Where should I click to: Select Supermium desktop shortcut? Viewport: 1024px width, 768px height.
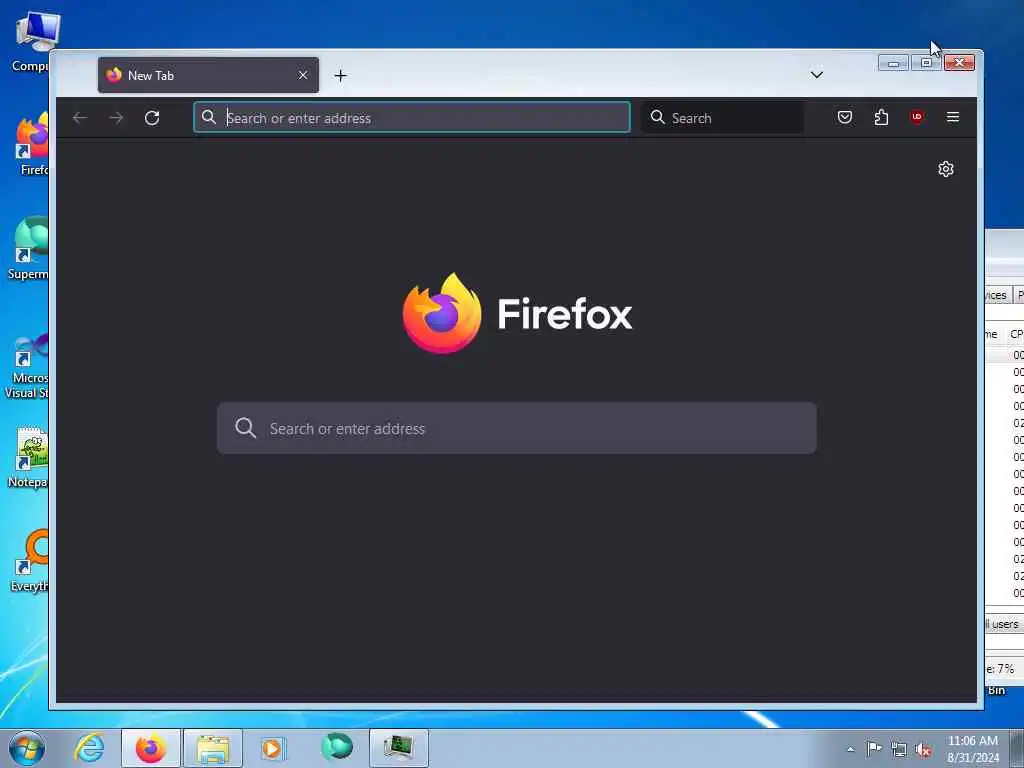28,248
